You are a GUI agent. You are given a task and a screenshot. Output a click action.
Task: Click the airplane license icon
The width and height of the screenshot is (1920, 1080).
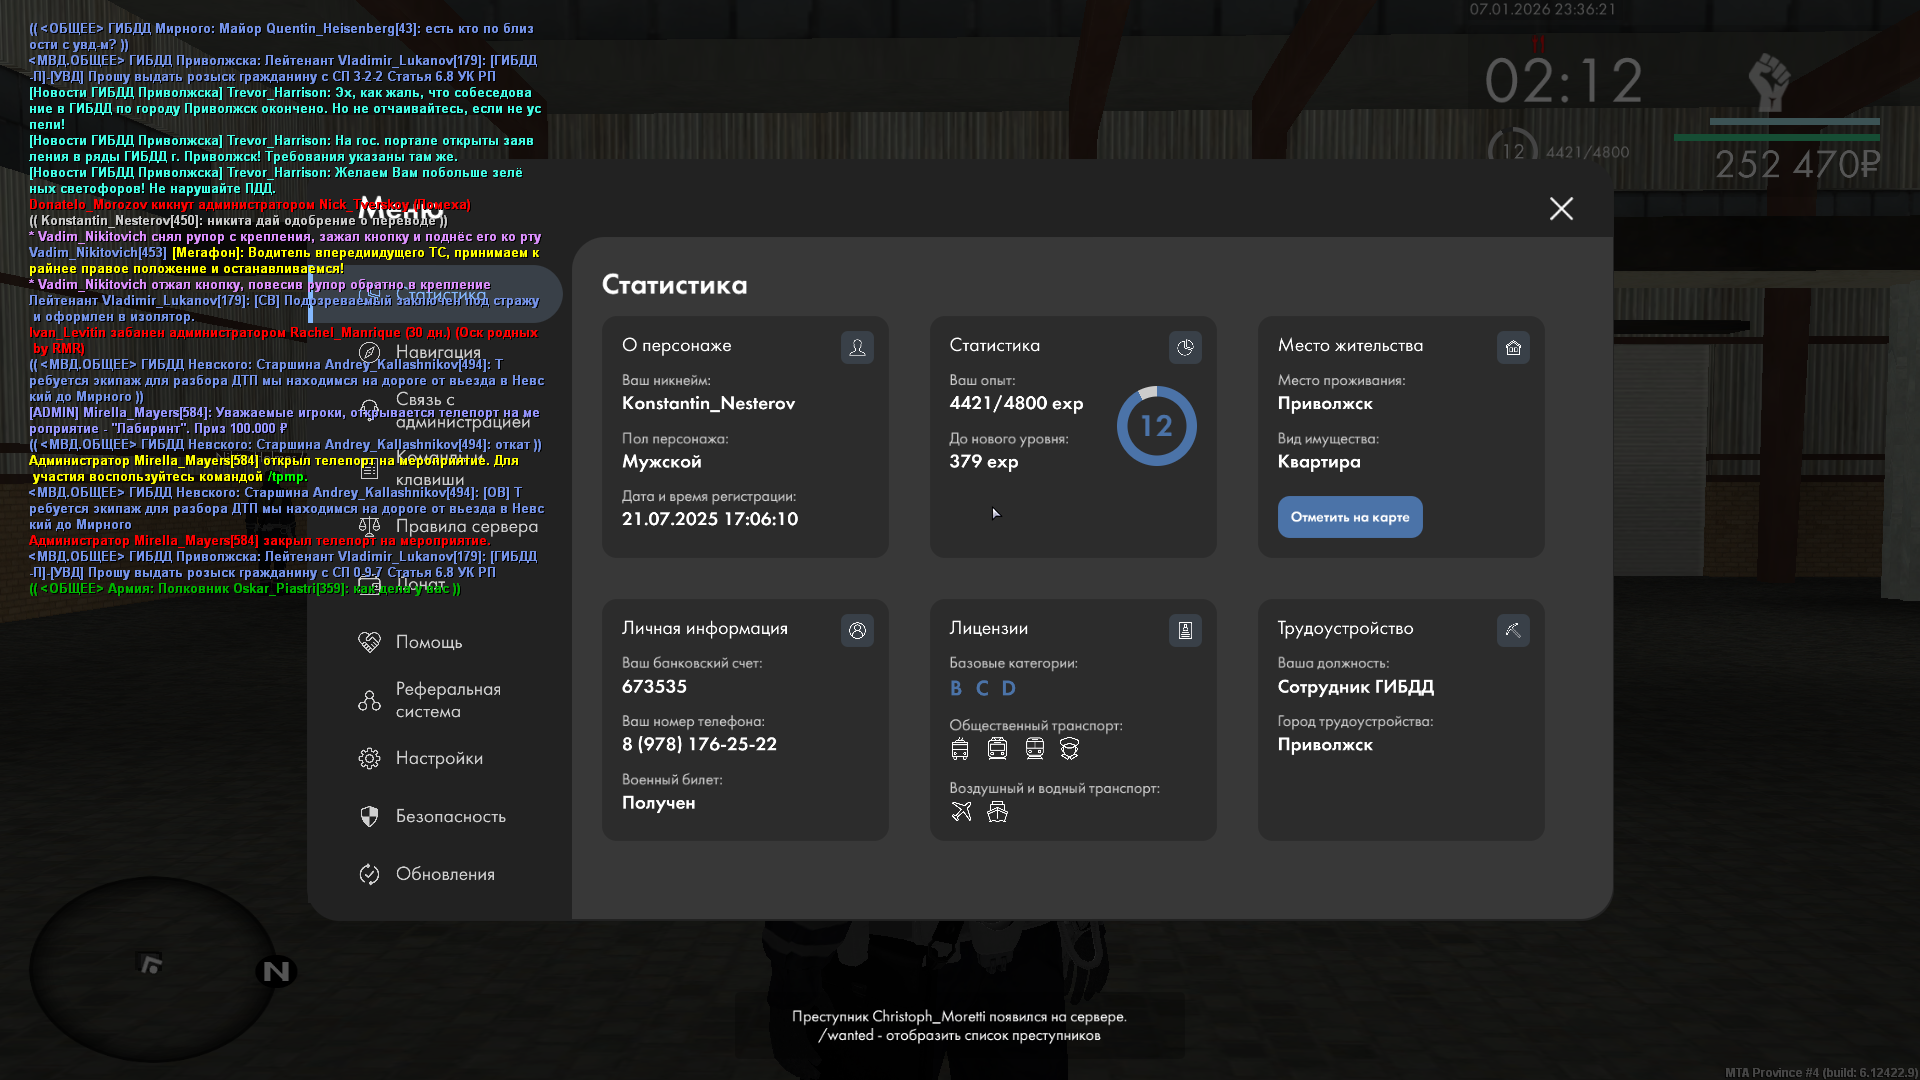pos(961,811)
